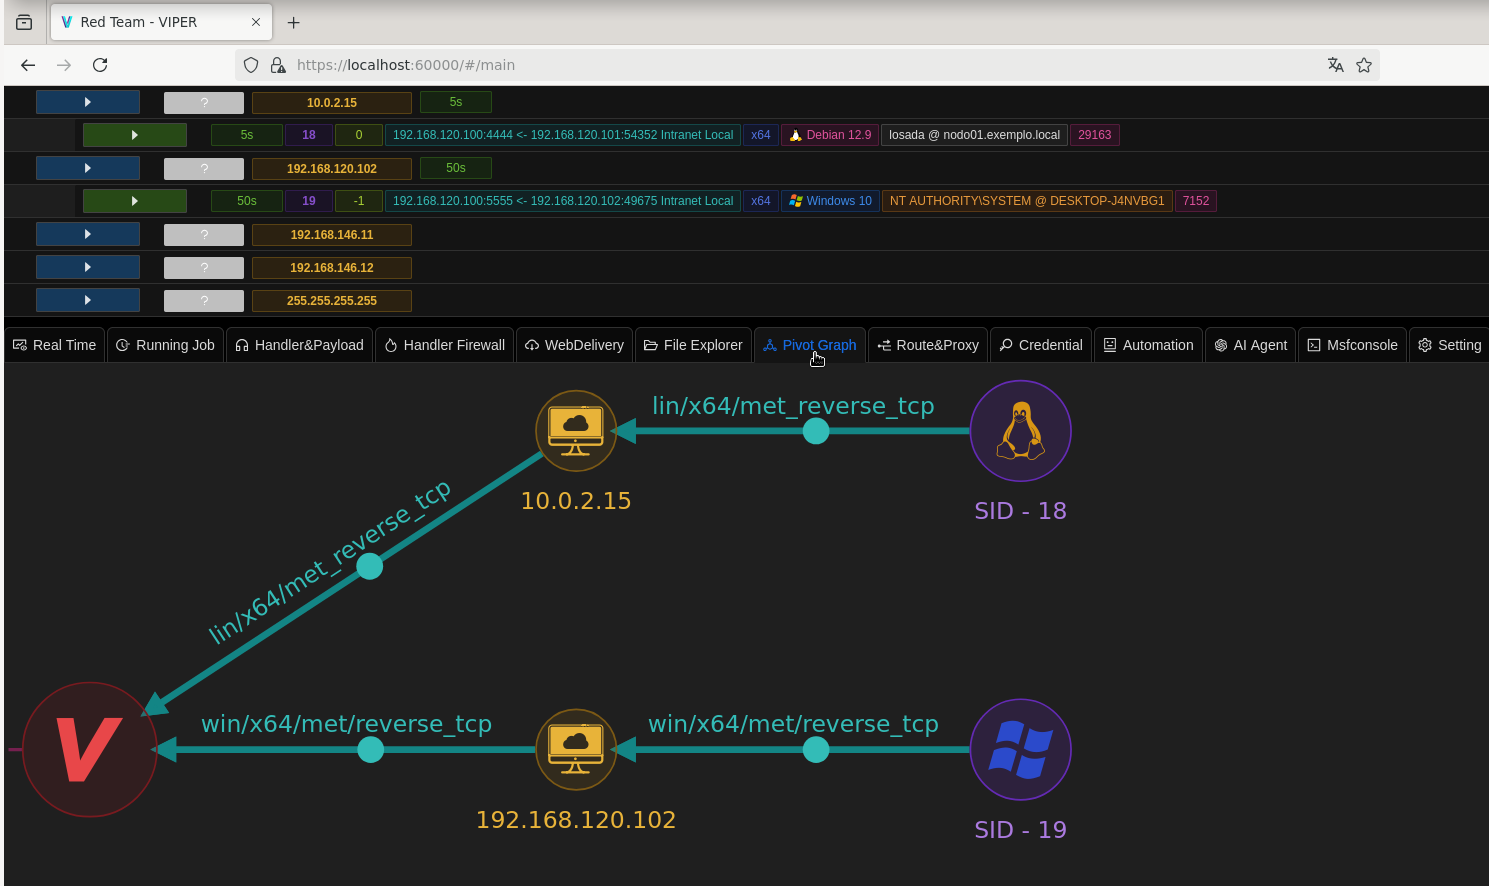Click the SID - 18 graph label

(1021, 511)
